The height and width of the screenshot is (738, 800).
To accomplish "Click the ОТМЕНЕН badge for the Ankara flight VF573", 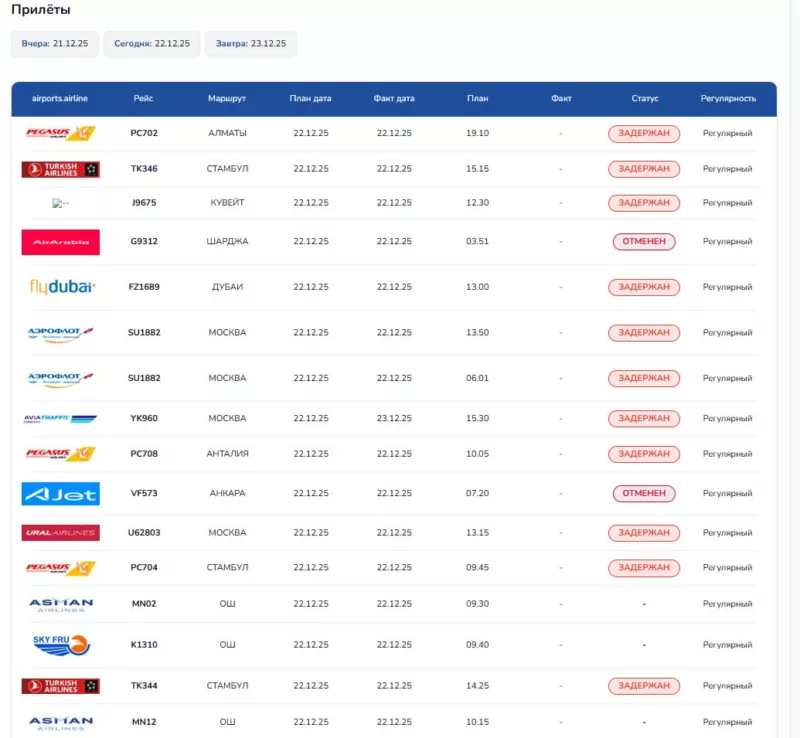I will 644,494.
